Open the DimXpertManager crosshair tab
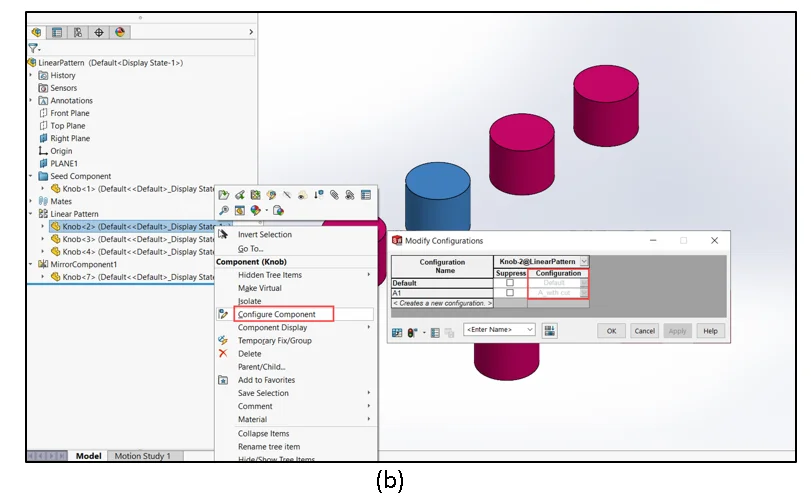Screen dimensions: 811x501 point(99,32)
